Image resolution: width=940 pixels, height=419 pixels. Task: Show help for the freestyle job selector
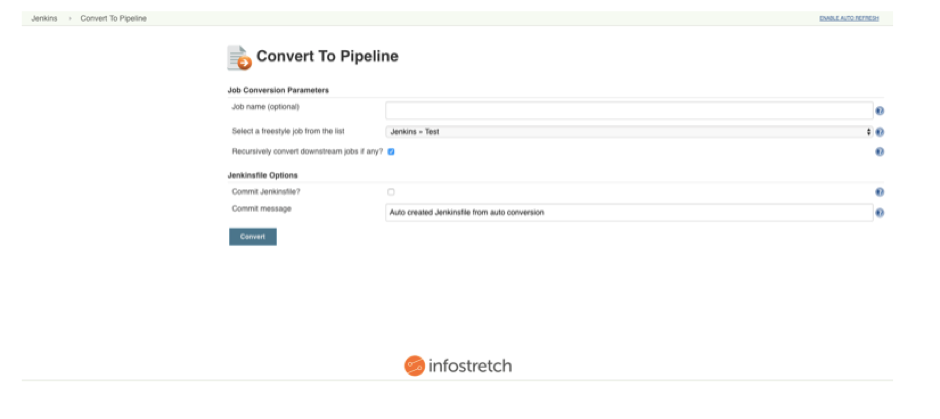879,132
